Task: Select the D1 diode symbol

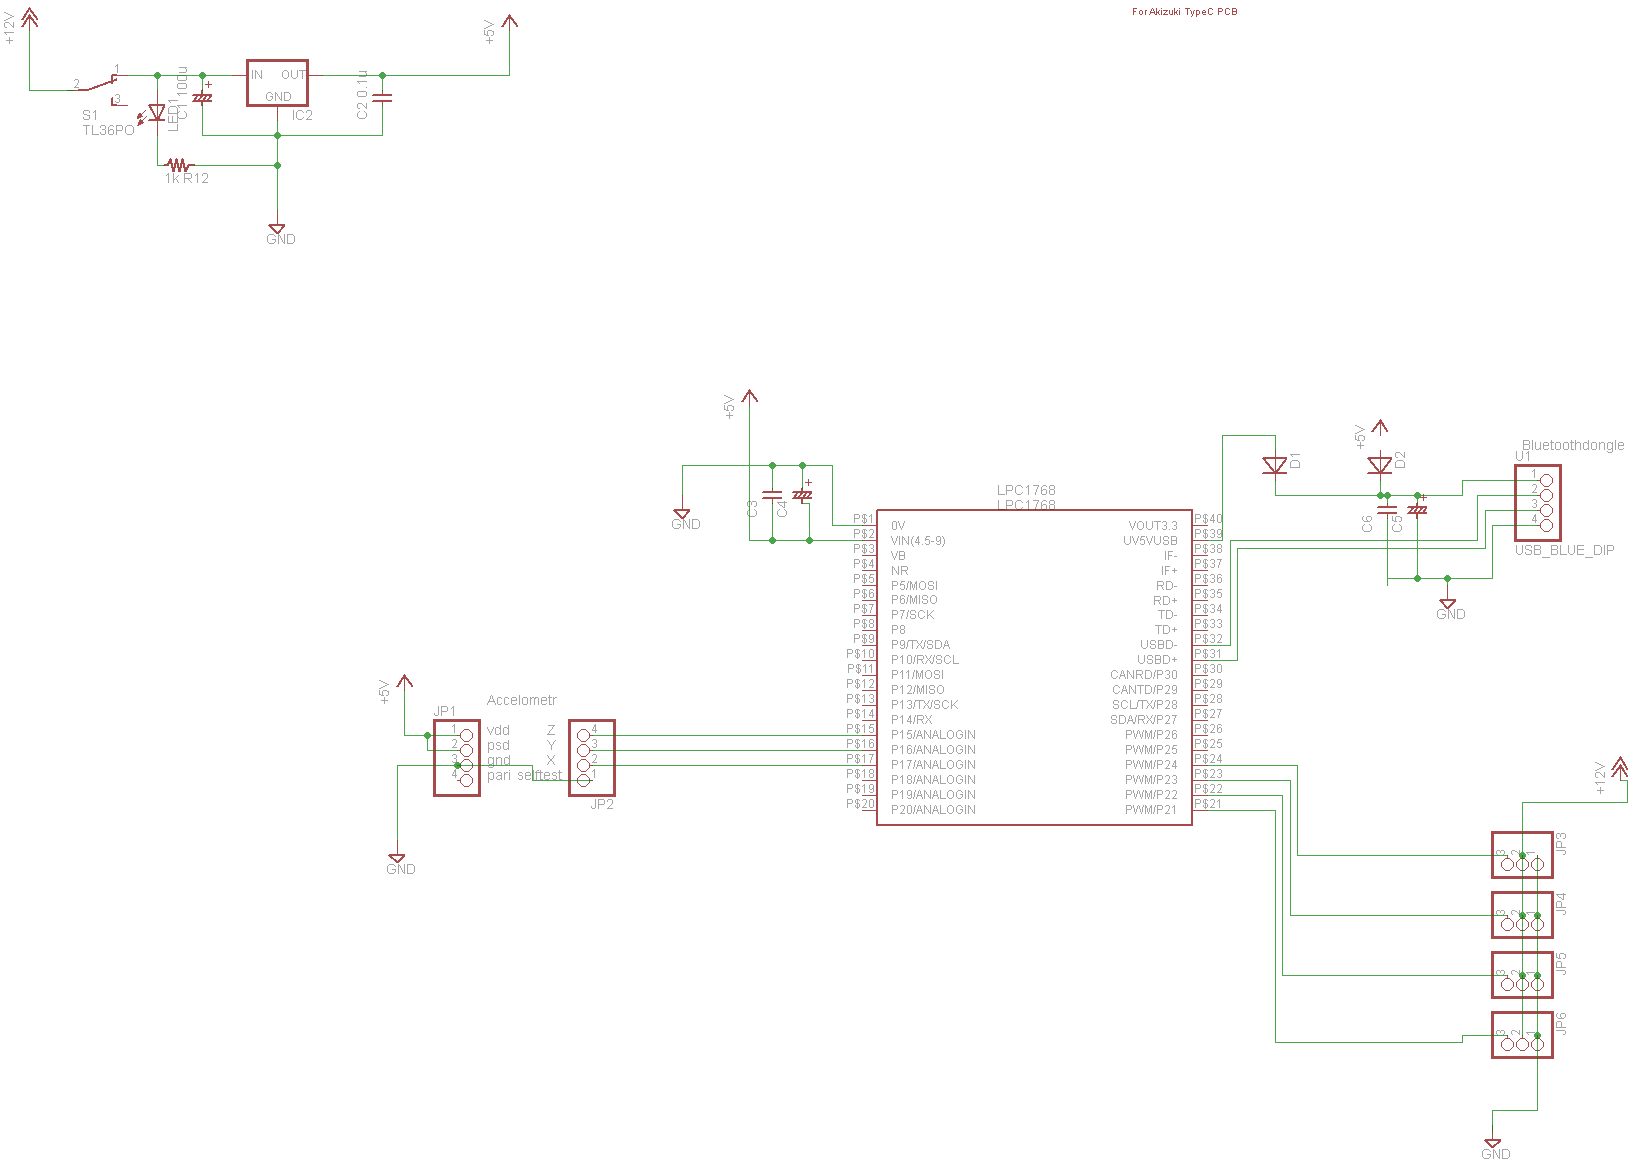Action: [1275, 465]
